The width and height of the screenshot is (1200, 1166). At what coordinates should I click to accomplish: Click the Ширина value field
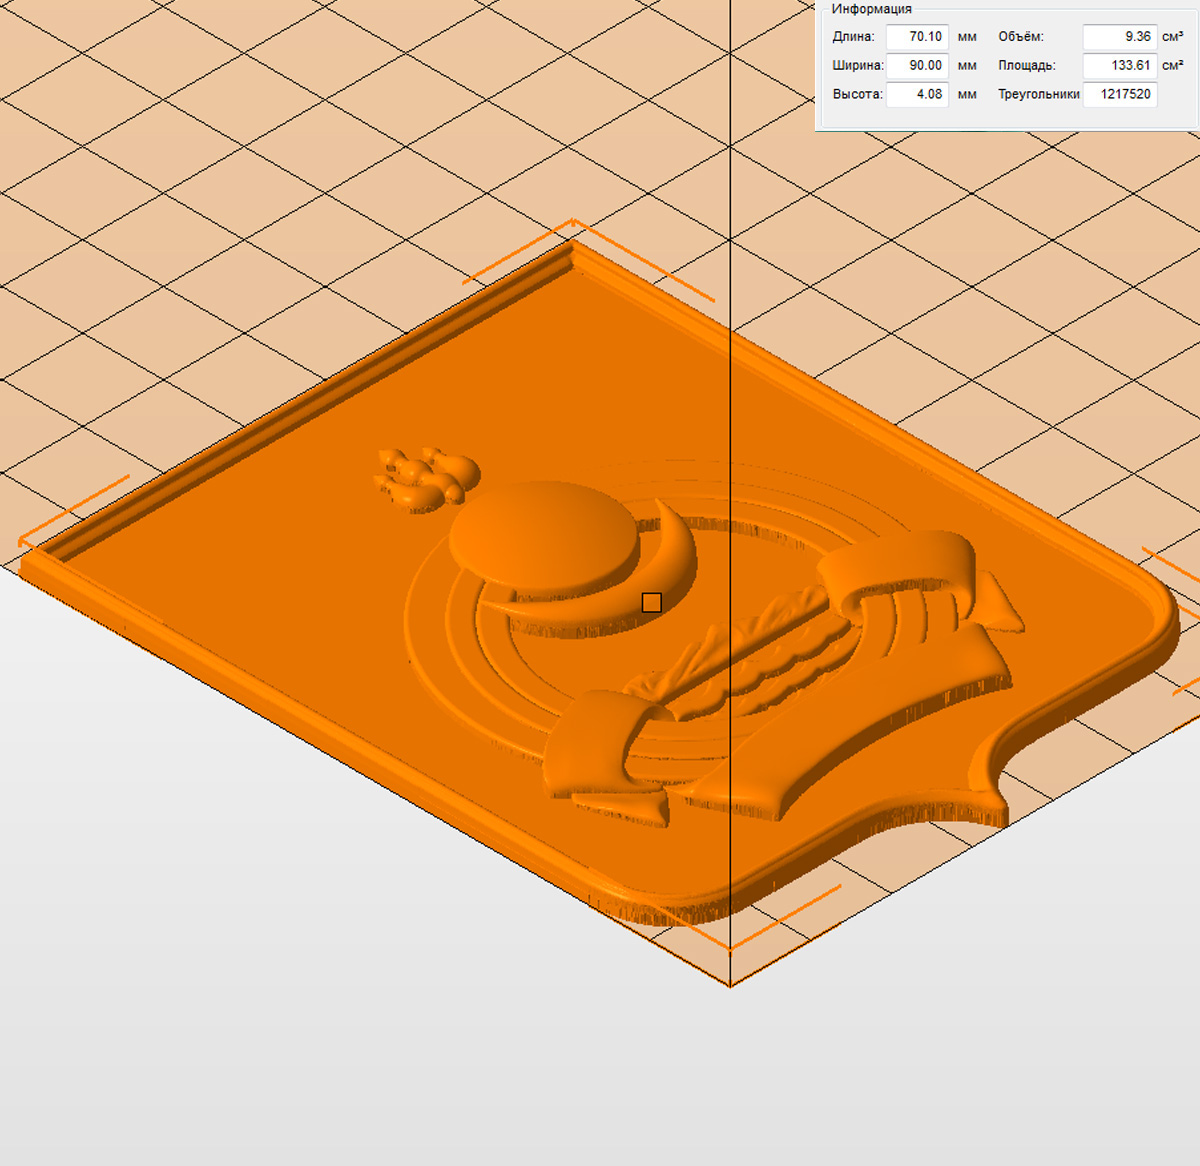click(x=917, y=66)
